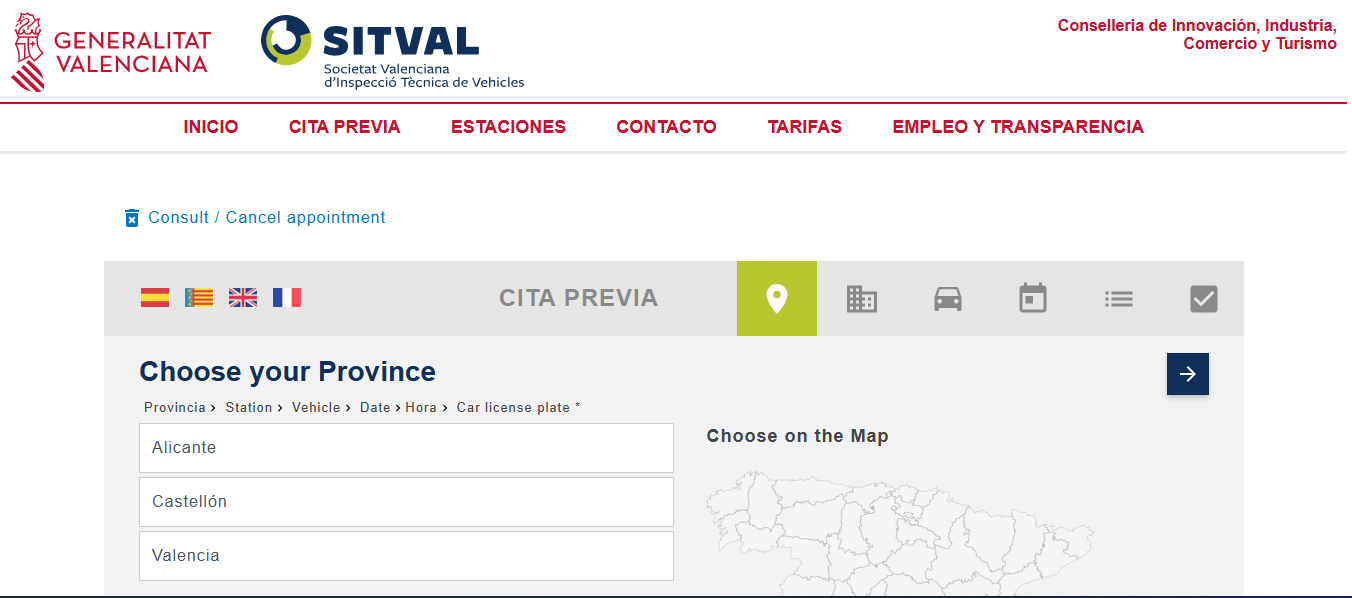Select the French flag language option
The height and width of the screenshot is (598, 1352).
point(287,297)
